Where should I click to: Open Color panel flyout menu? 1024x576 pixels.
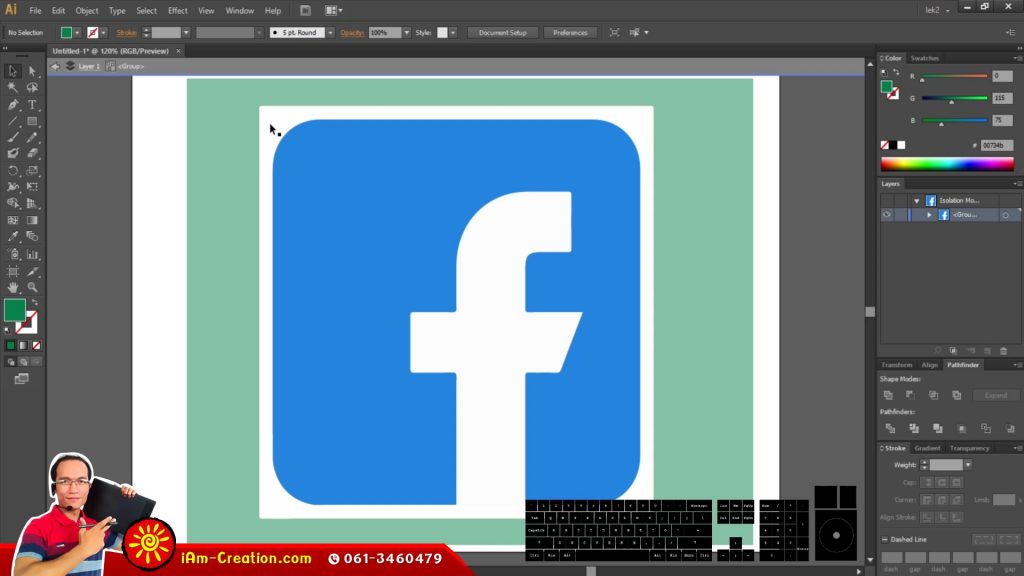pos(1016,58)
